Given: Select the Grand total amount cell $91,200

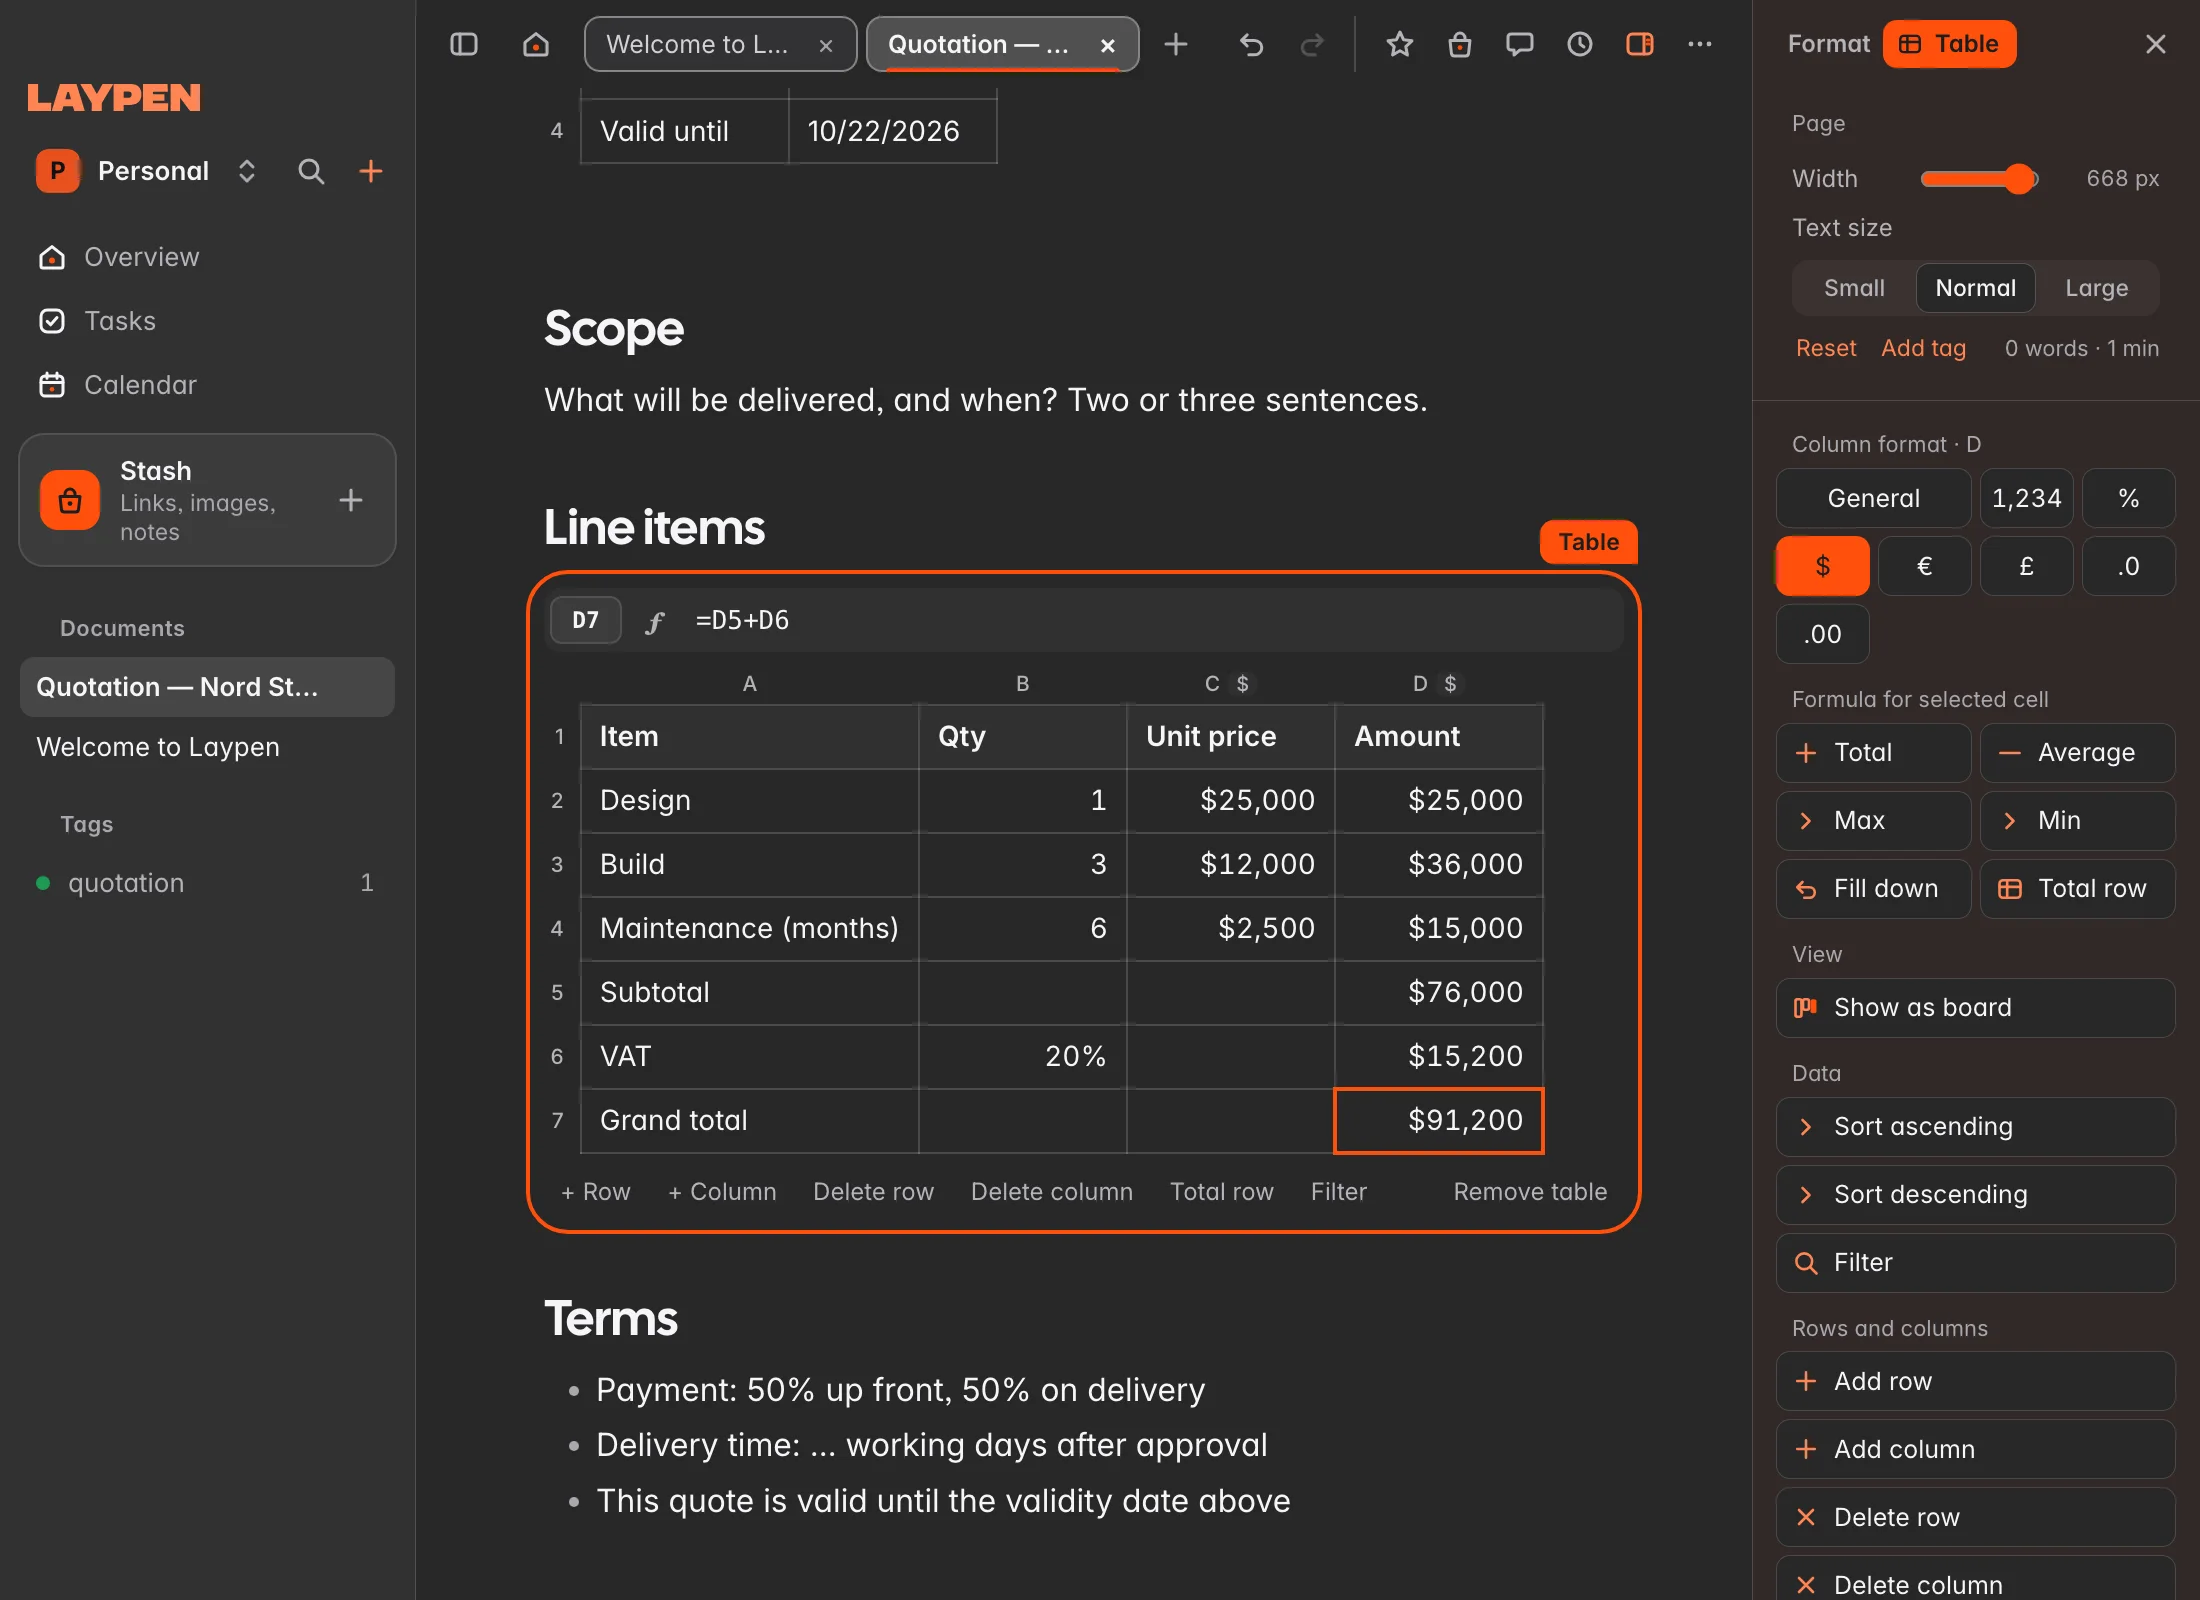Looking at the screenshot, I should (x=1439, y=1121).
